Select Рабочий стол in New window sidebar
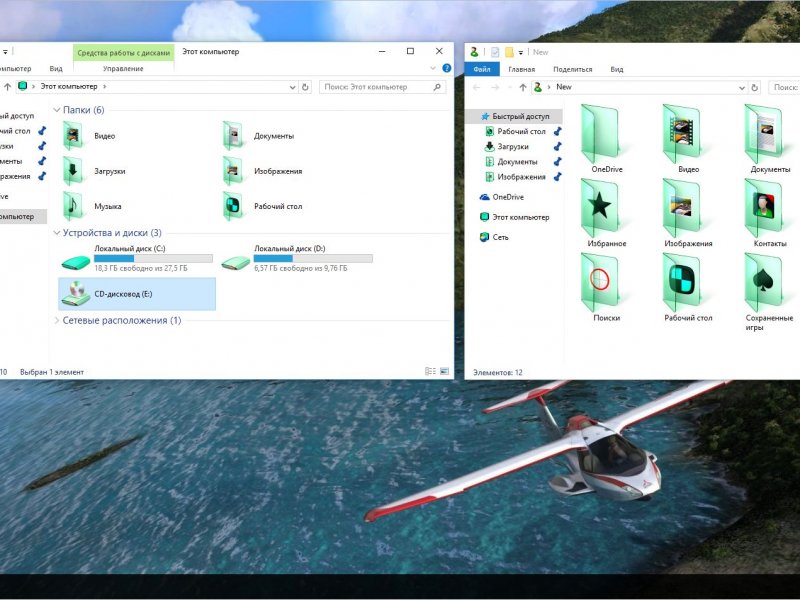The width and height of the screenshot is (800, 600). point(515,131)
